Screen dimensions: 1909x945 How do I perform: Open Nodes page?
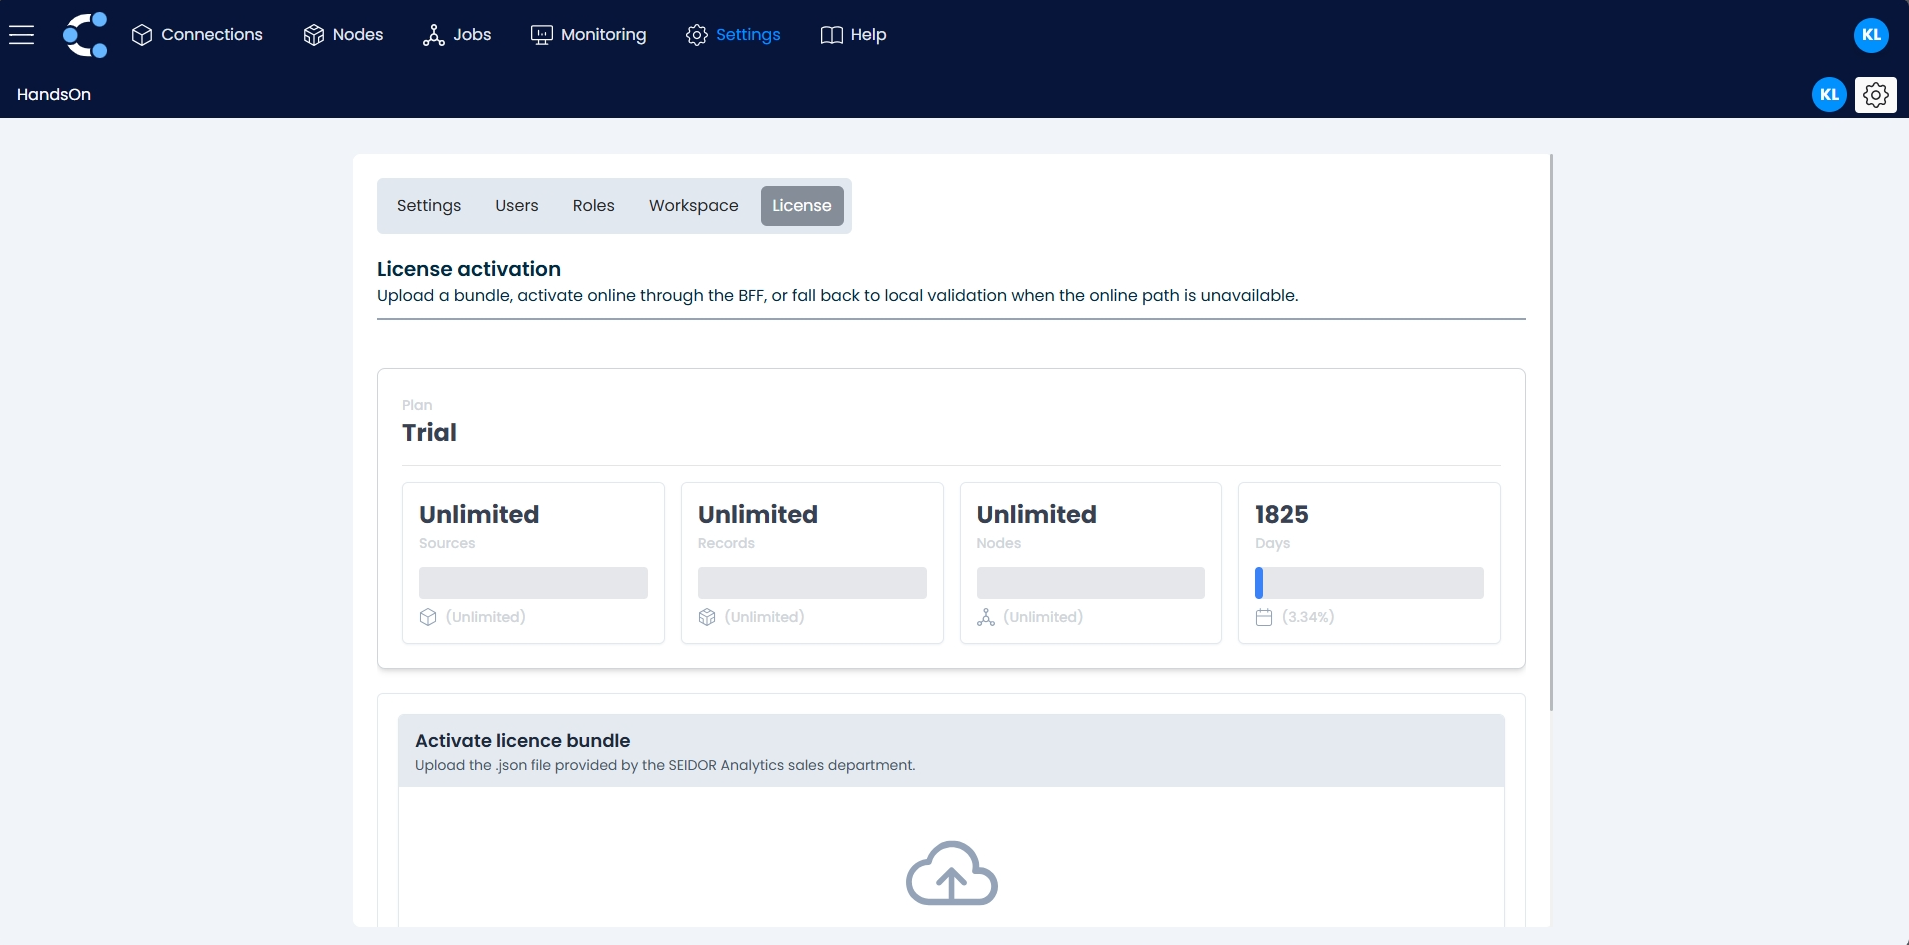[343, 35]
